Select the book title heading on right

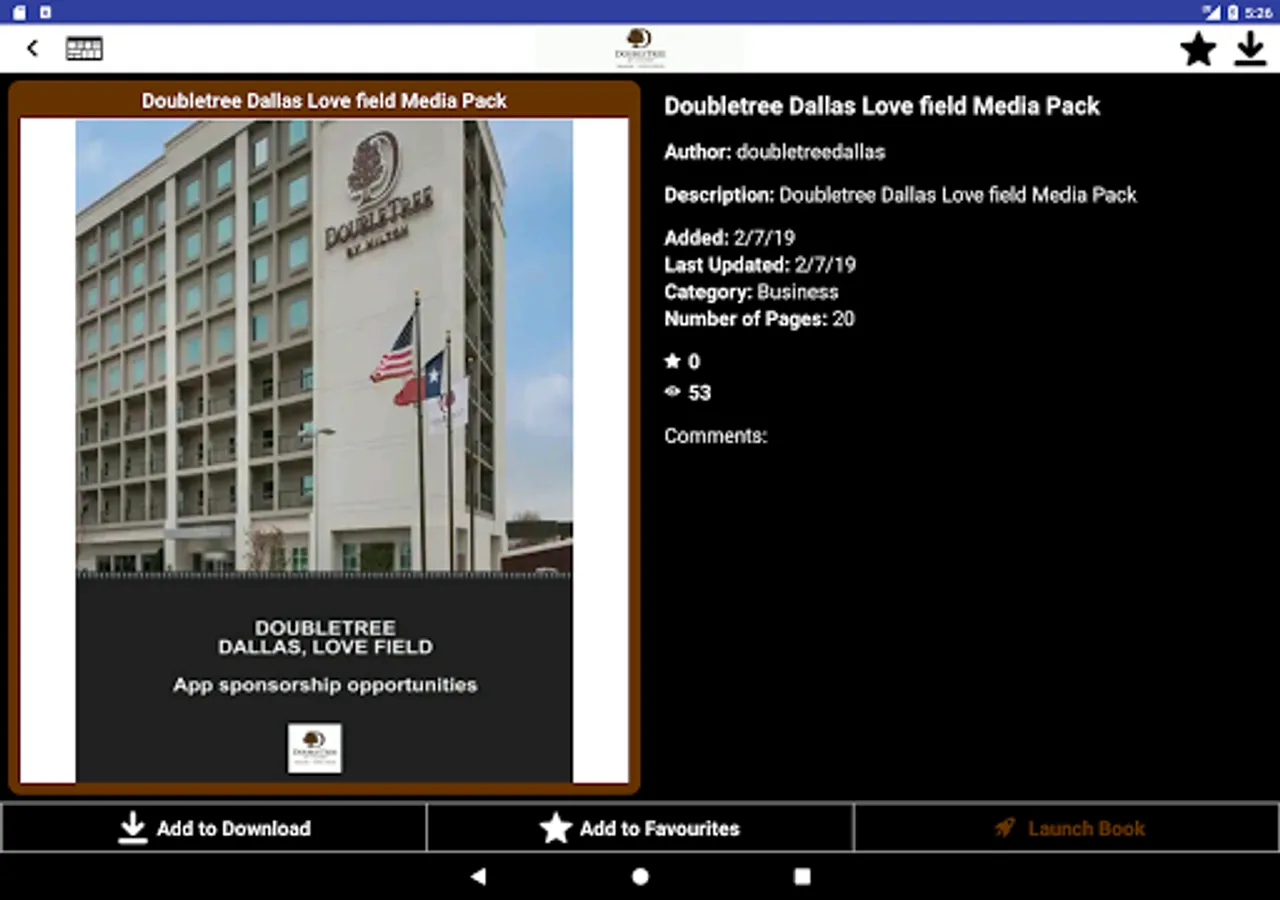pyautogui.click(x=882, y=106)
